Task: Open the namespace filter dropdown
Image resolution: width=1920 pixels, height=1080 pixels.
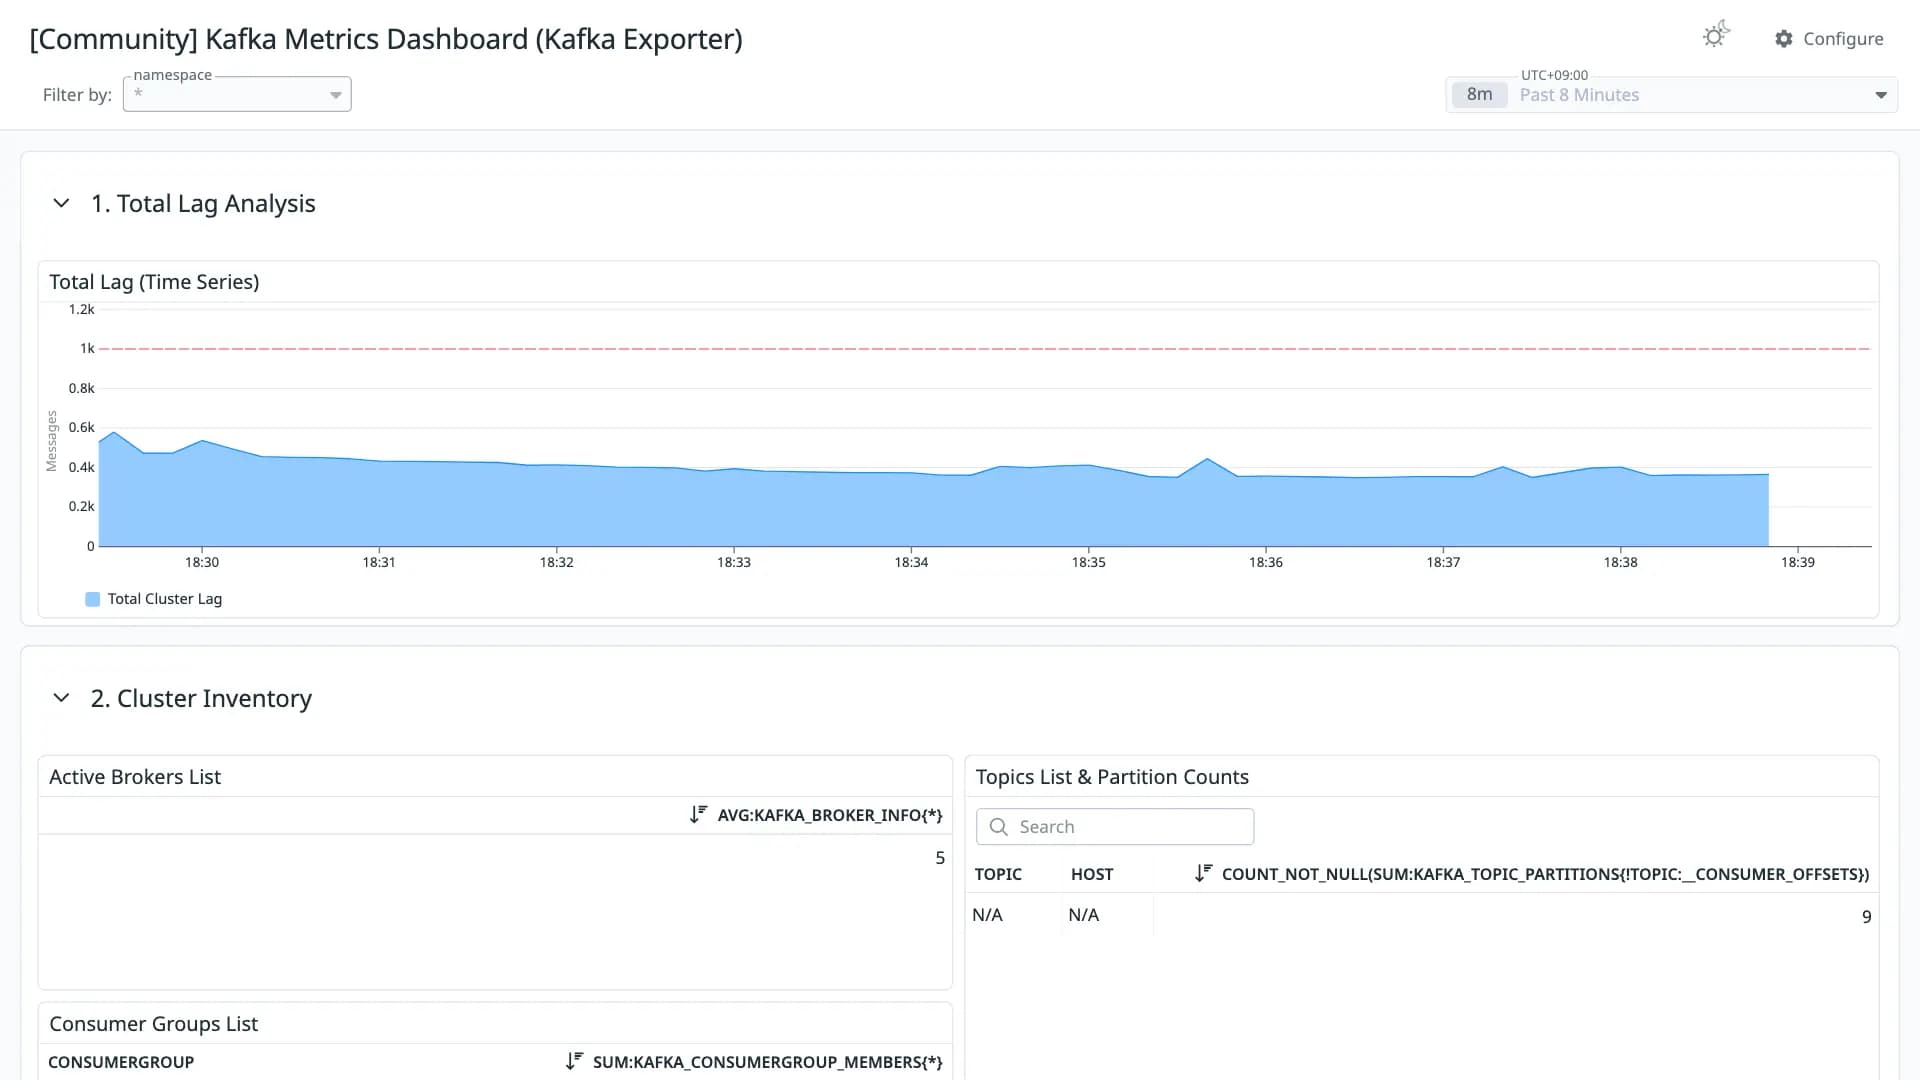Action: [x=237, y=94]
